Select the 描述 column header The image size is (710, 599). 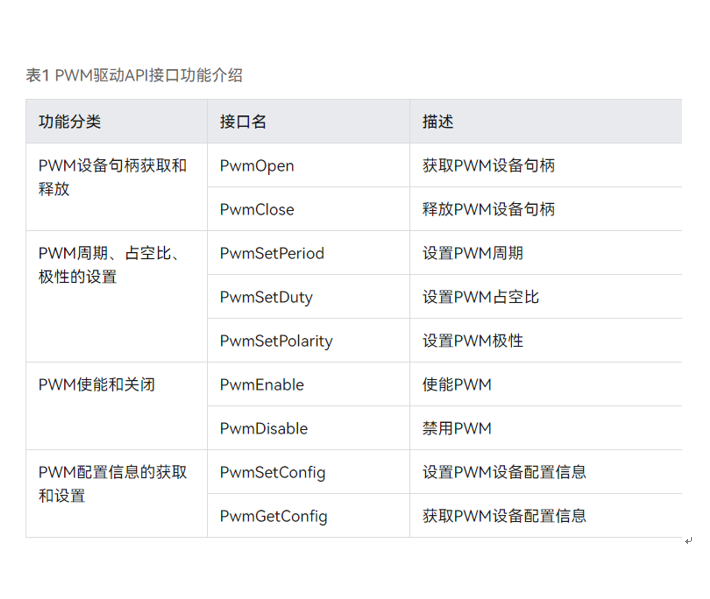(438, 122)
